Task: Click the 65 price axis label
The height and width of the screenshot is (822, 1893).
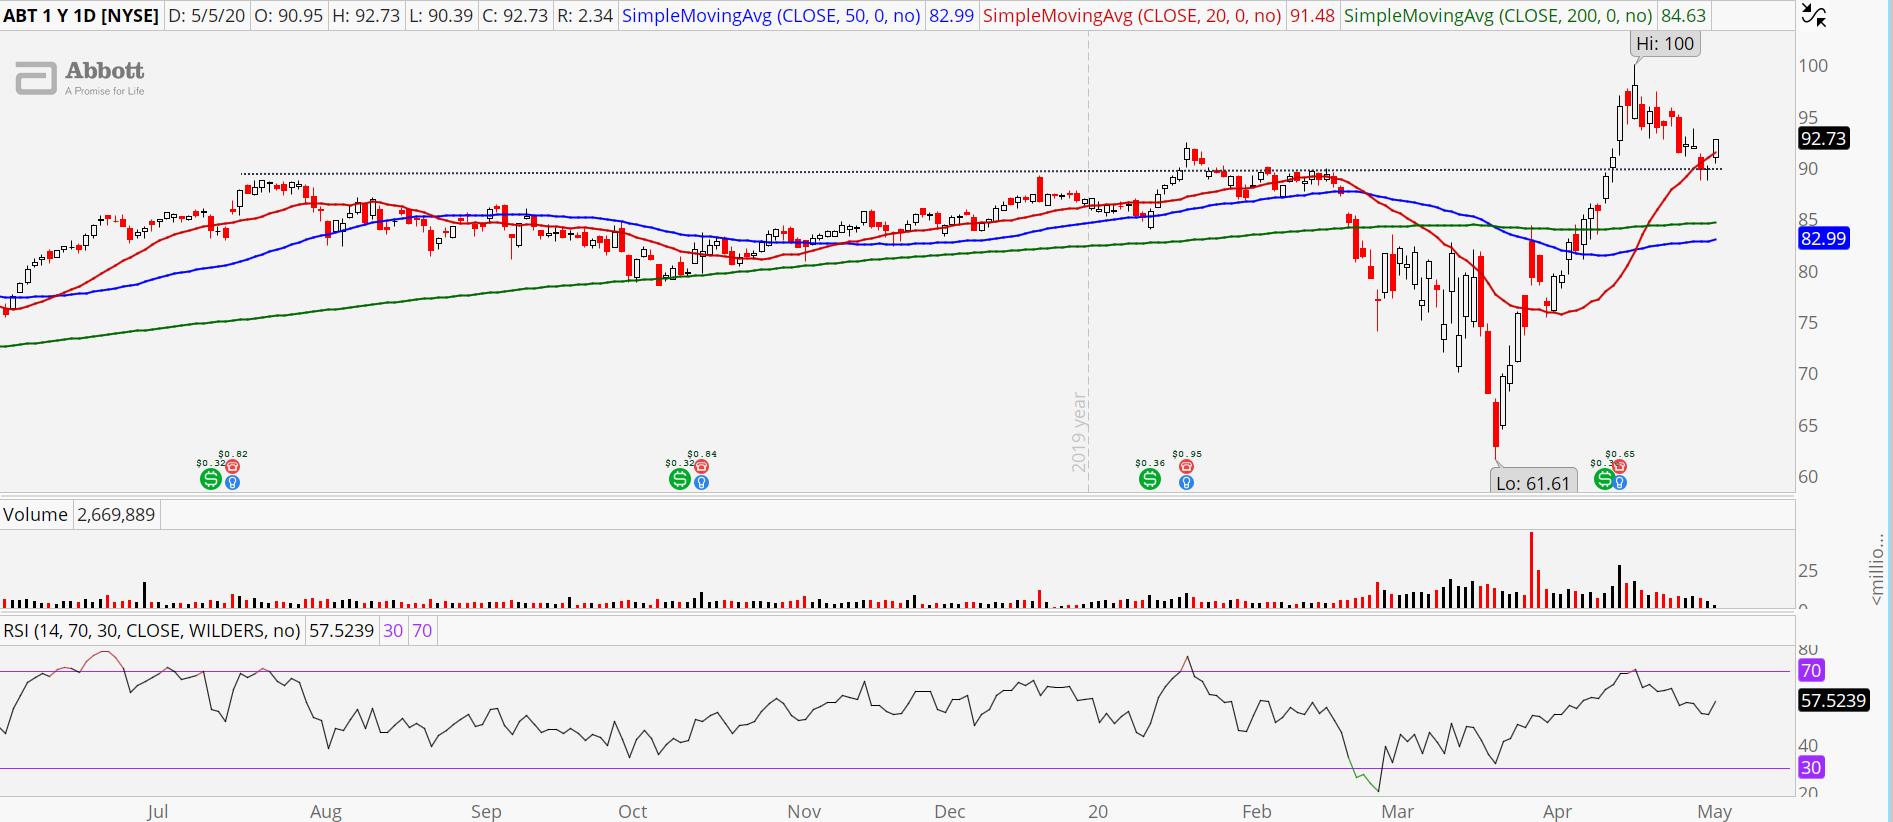Action: coord(1808,426)
